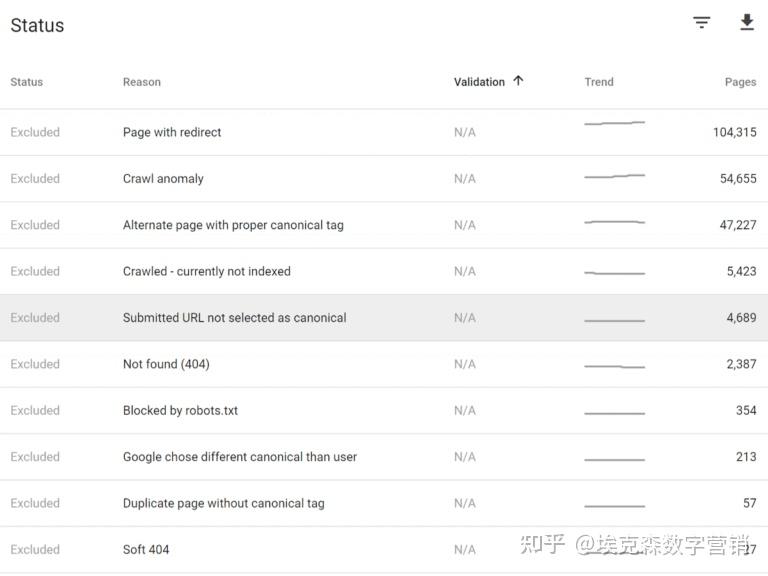Image resolution: width=768 pixels, height=576 pixels.
Task: Click the Validation sort arrow
Action: coord(518,81)
